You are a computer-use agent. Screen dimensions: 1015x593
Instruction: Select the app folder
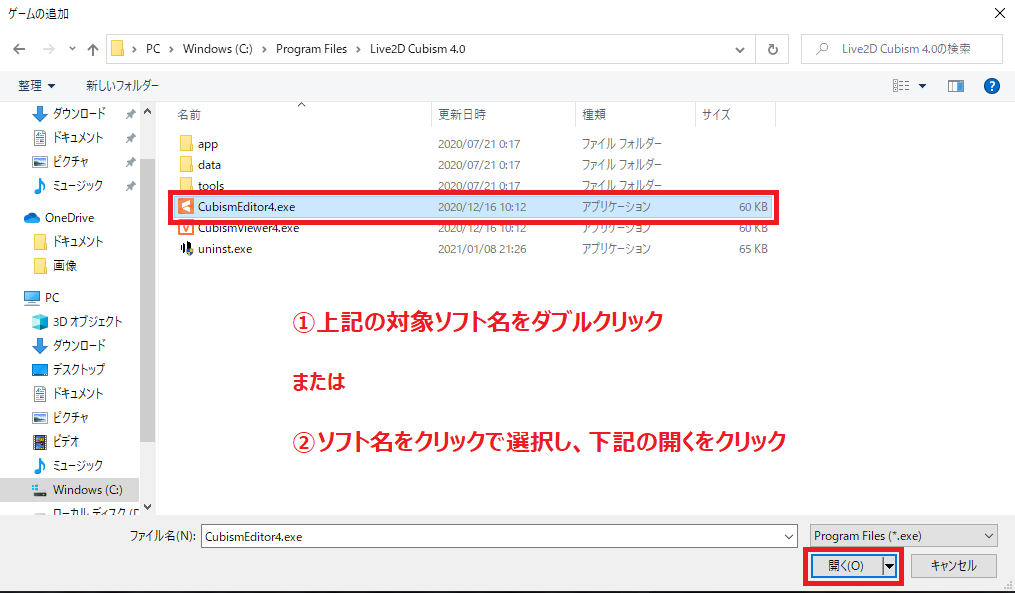[208, 144]
